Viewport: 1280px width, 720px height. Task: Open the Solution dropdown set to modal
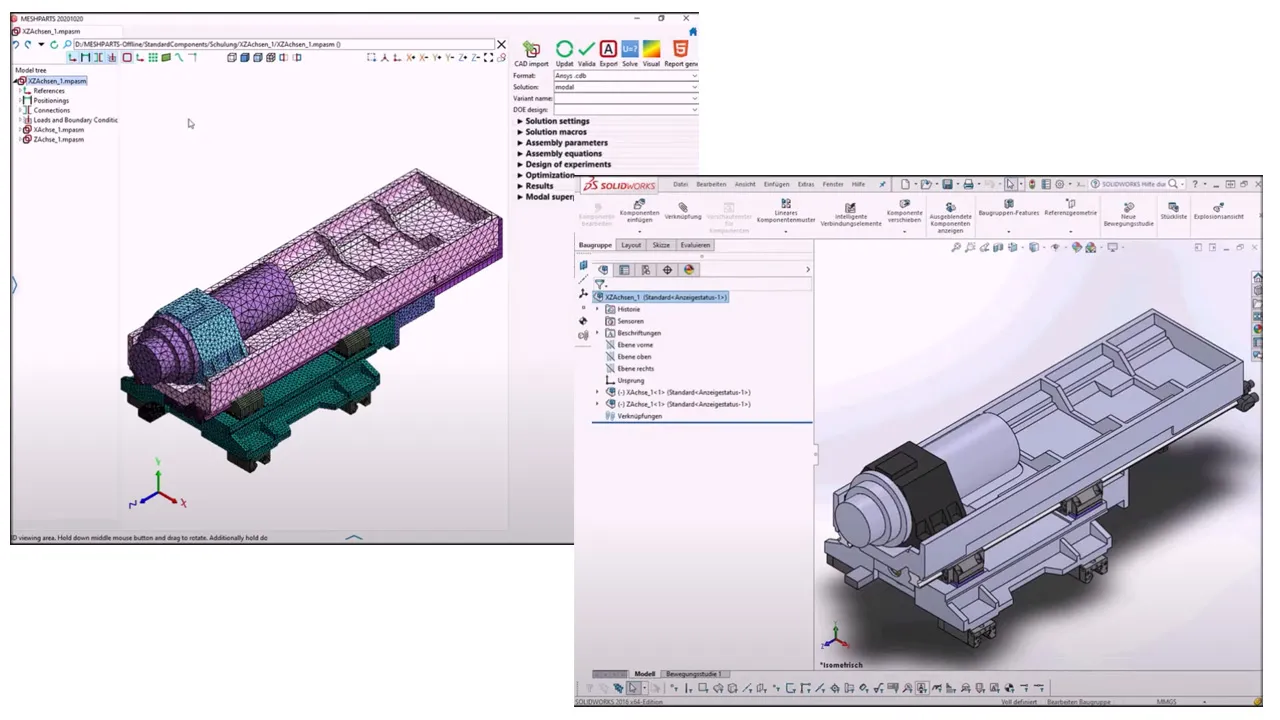[624, 87]
